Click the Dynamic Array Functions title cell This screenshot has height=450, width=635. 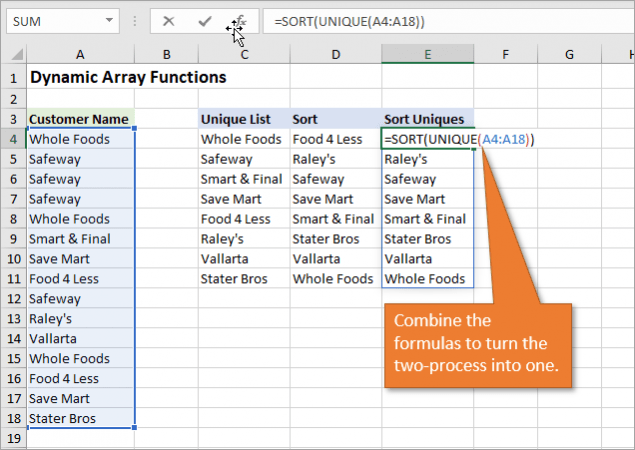pos(128,77)
